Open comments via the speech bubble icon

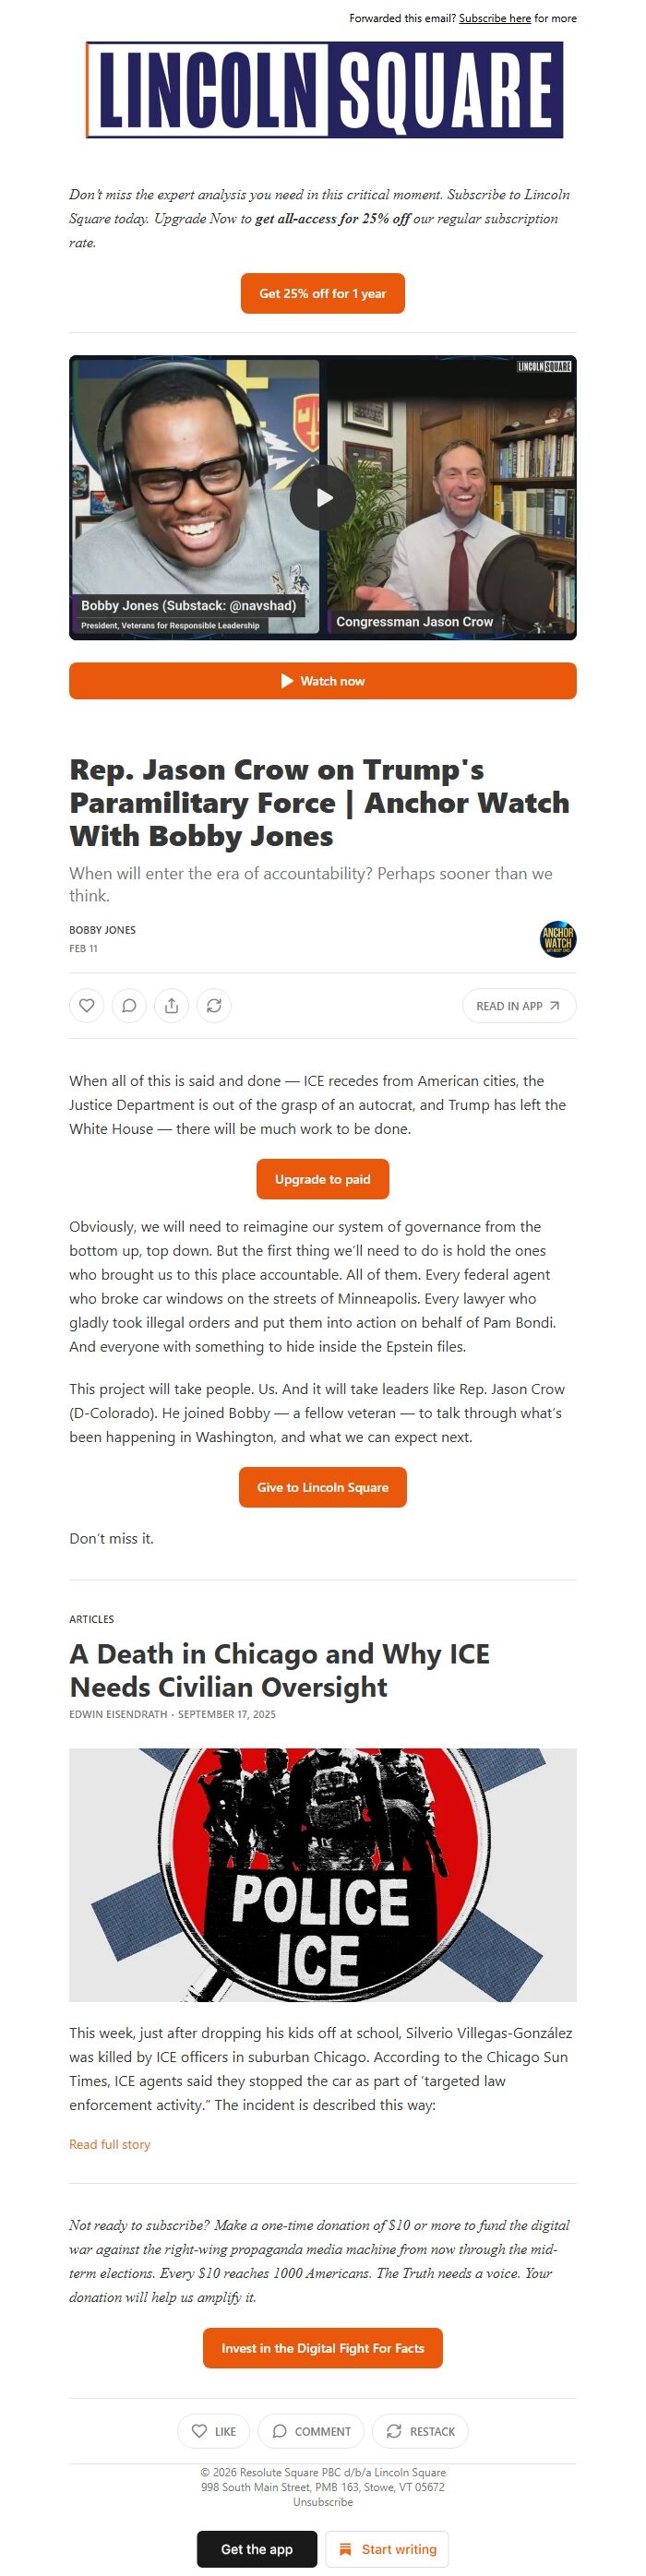(x=129, y=1006)
